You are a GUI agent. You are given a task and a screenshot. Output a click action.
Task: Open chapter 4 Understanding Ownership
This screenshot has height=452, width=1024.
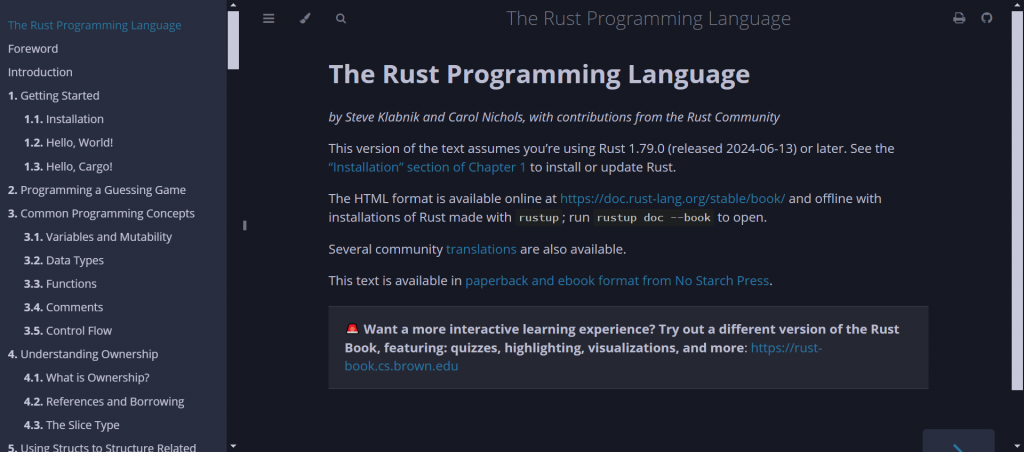pos(83,355)
